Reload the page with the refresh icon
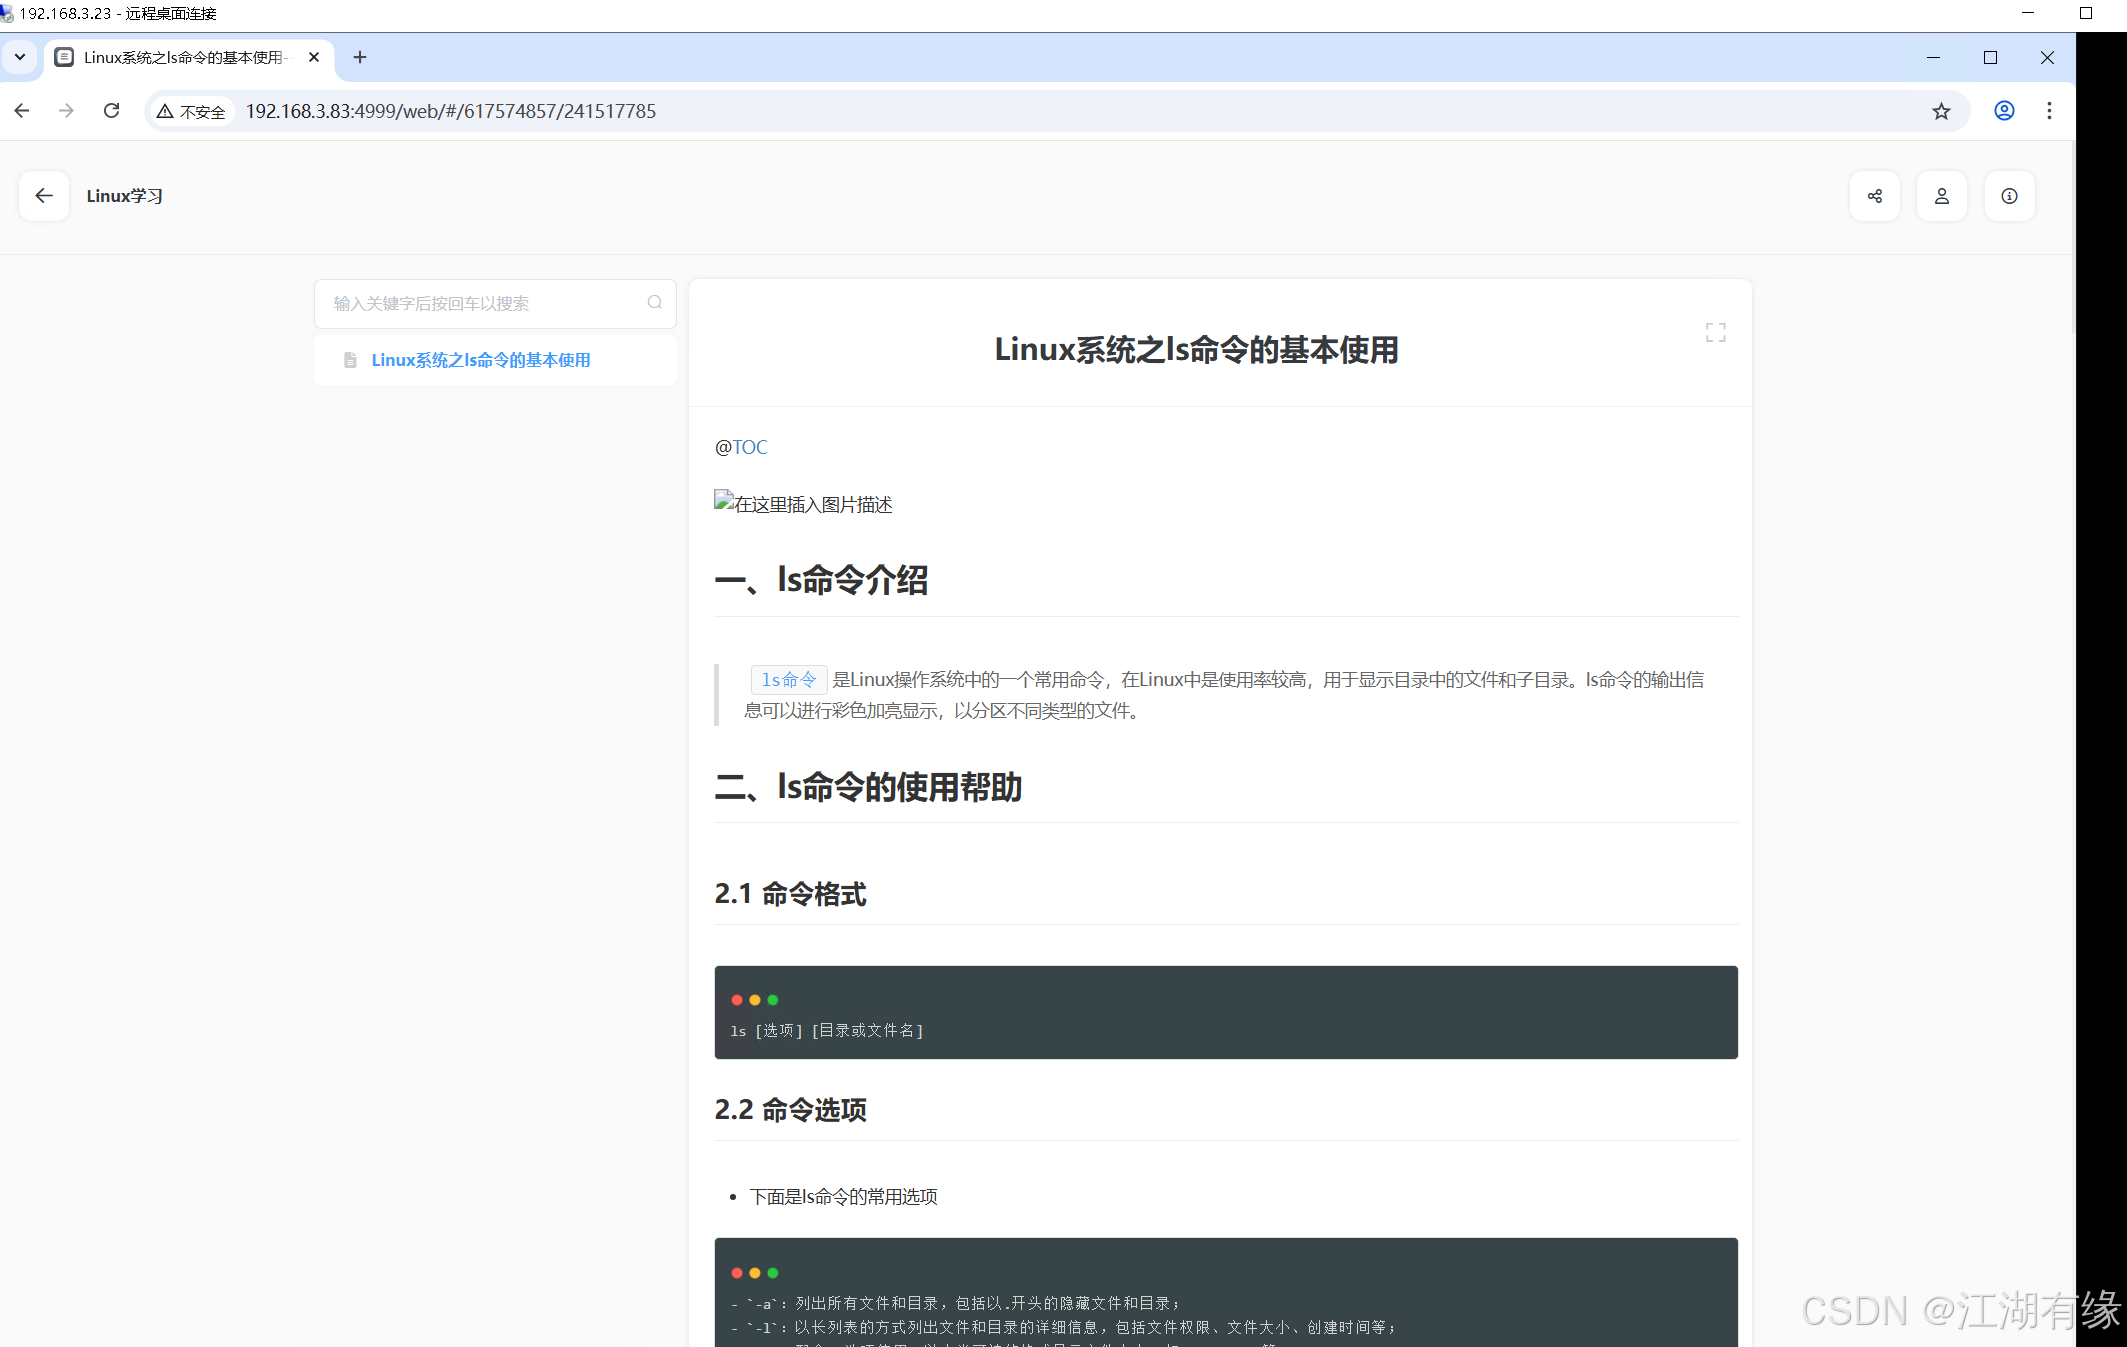 [x=111, y=111]
